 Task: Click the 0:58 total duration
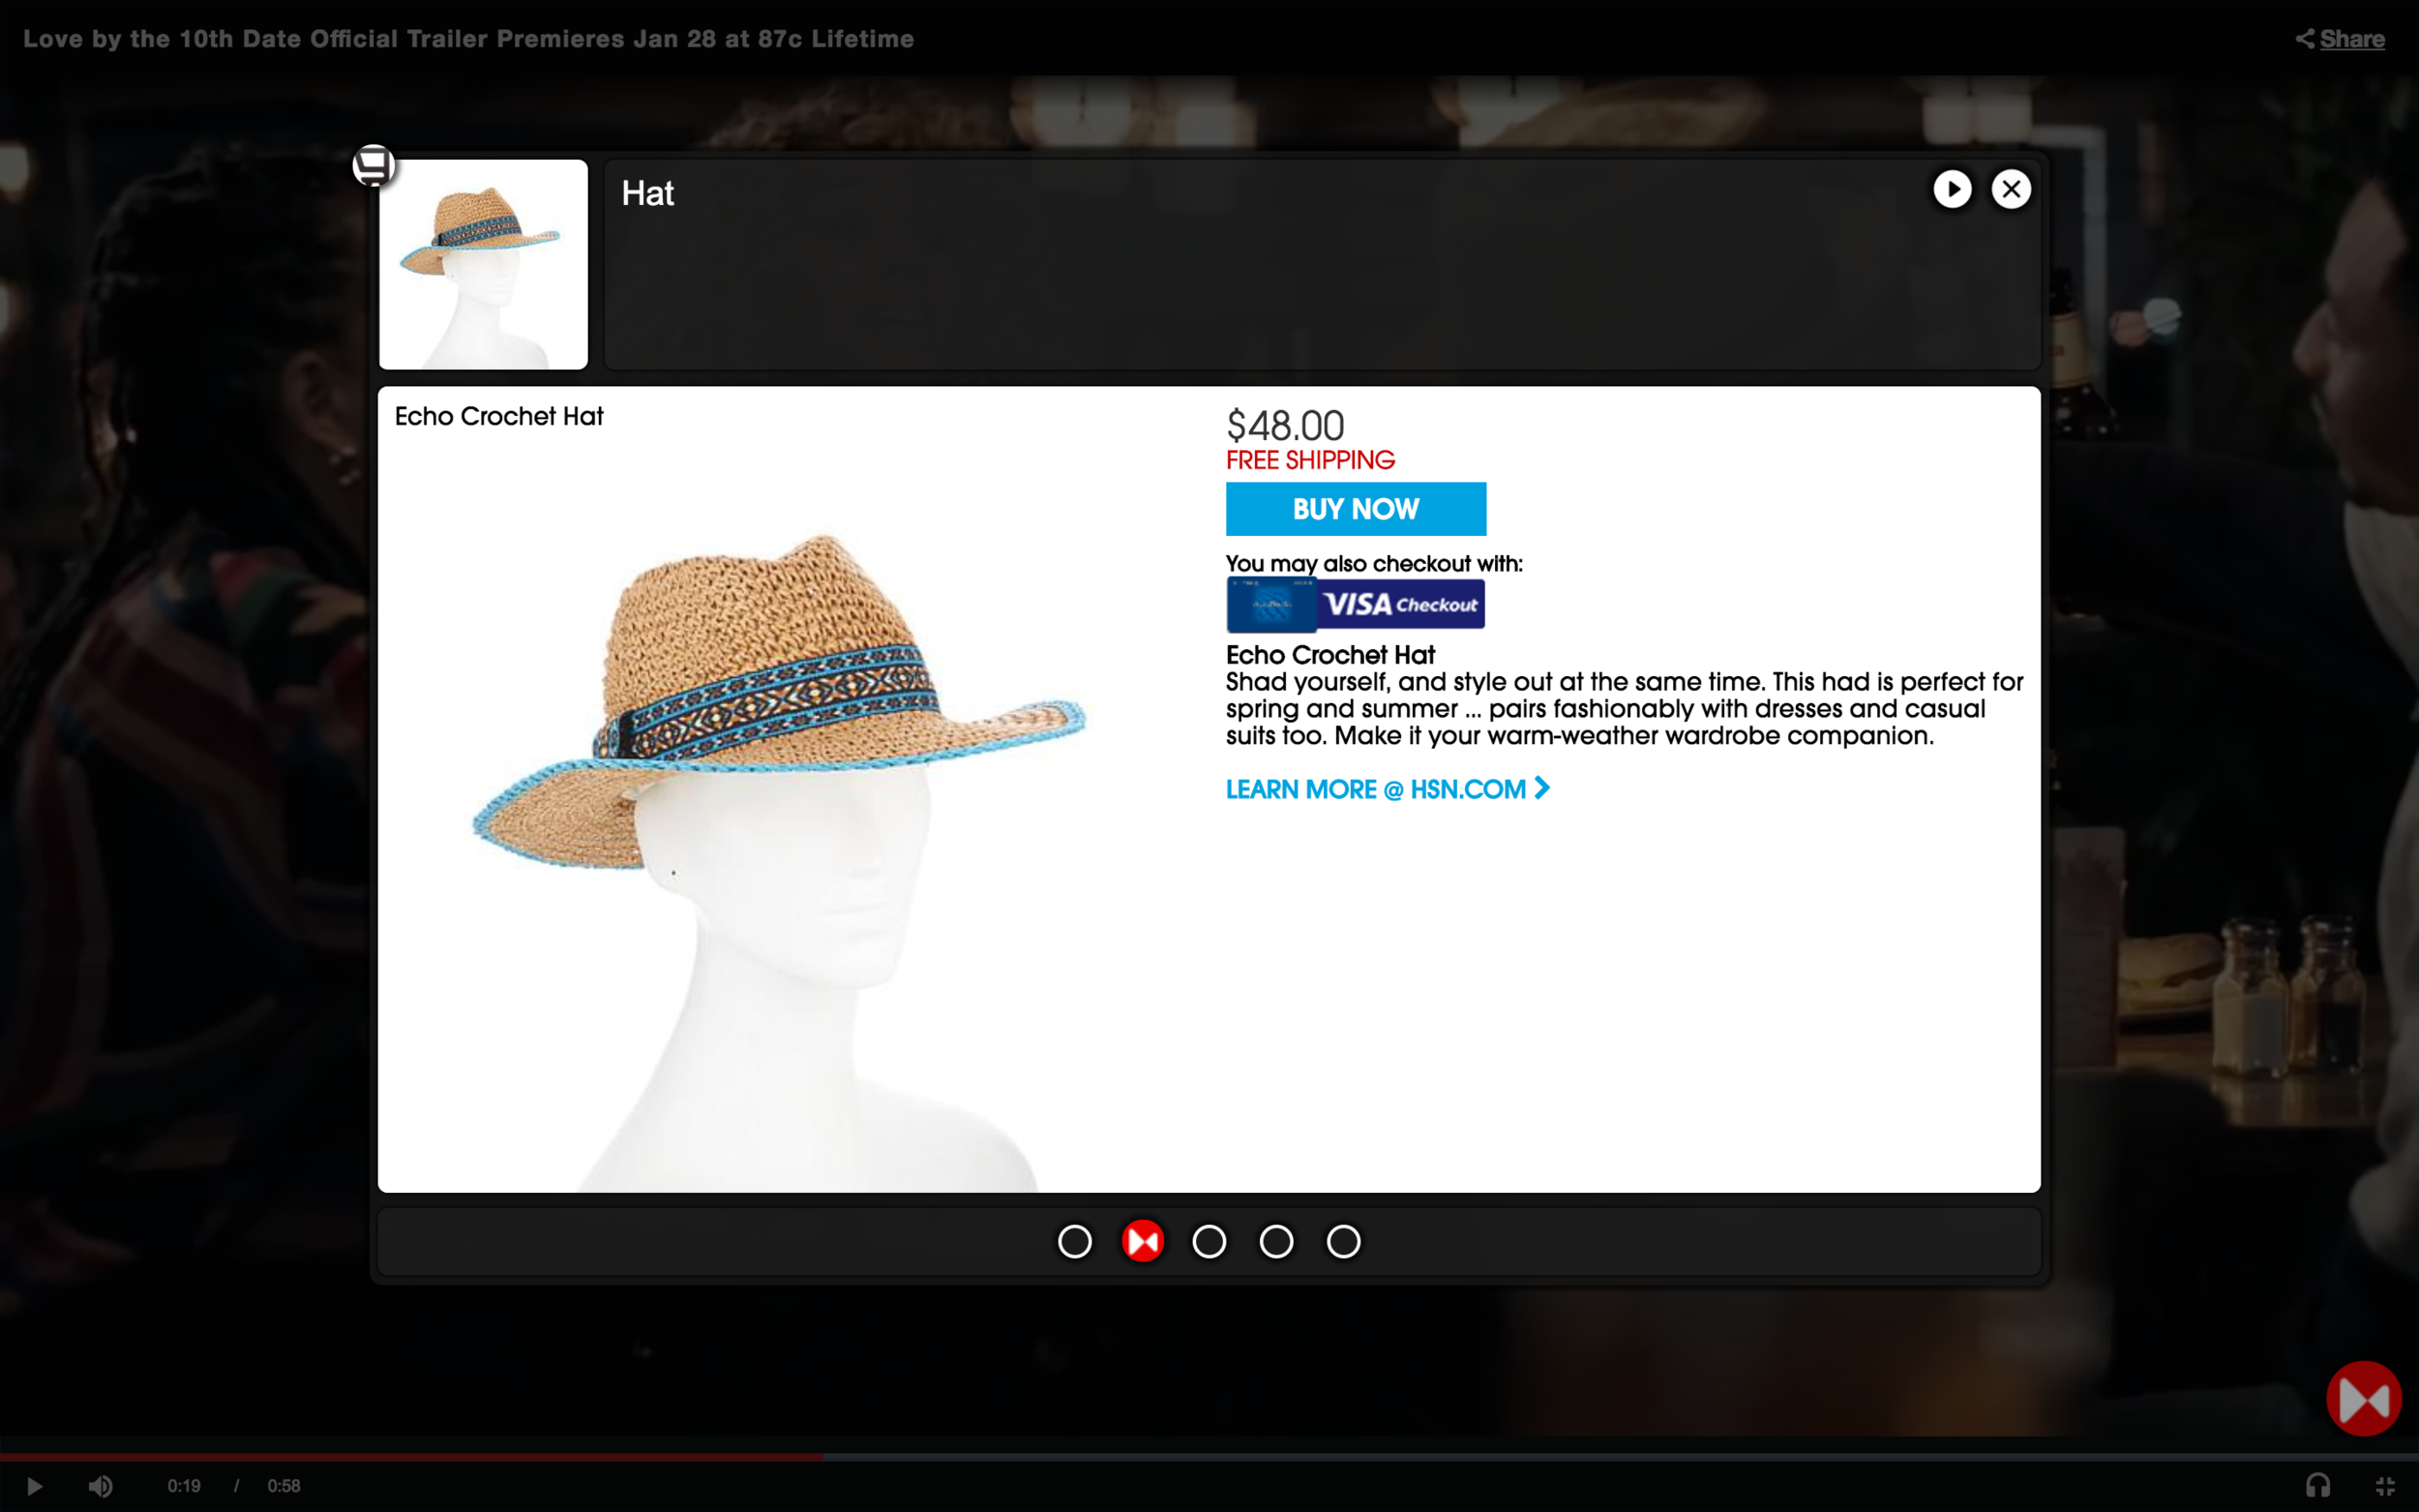pyautogui.click(x=284, y=1486)
